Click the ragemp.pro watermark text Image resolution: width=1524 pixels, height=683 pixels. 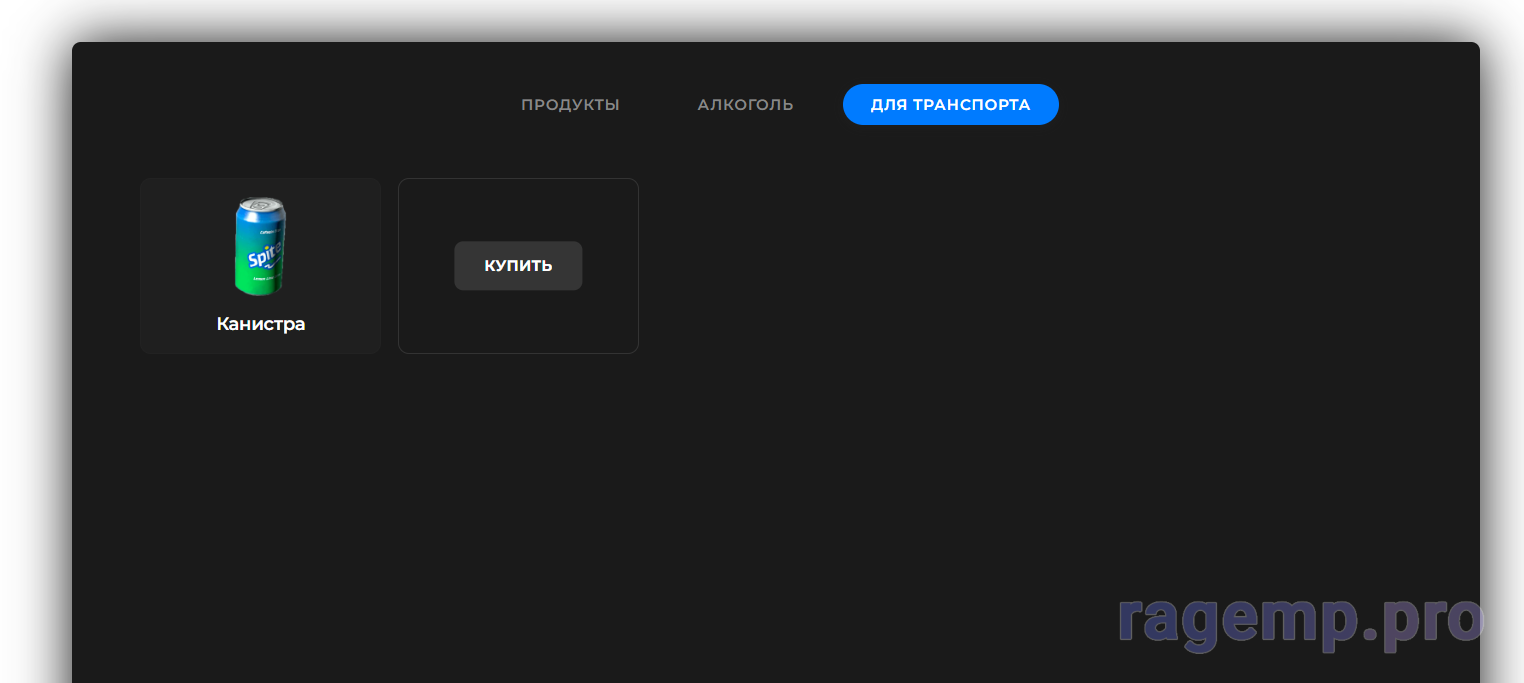pos(1300,620)
